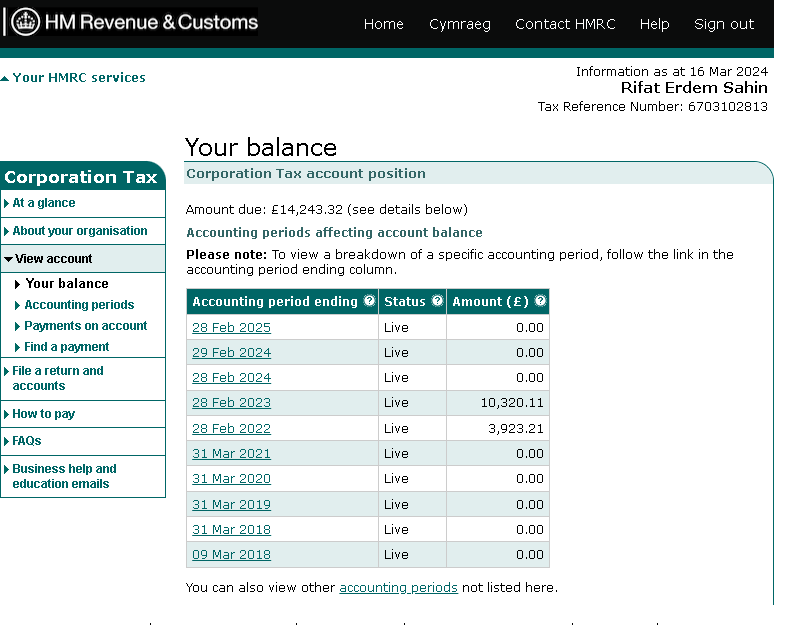Open accounting period 31 Mar 2019

pyautogui.click(x=231, y=504)
